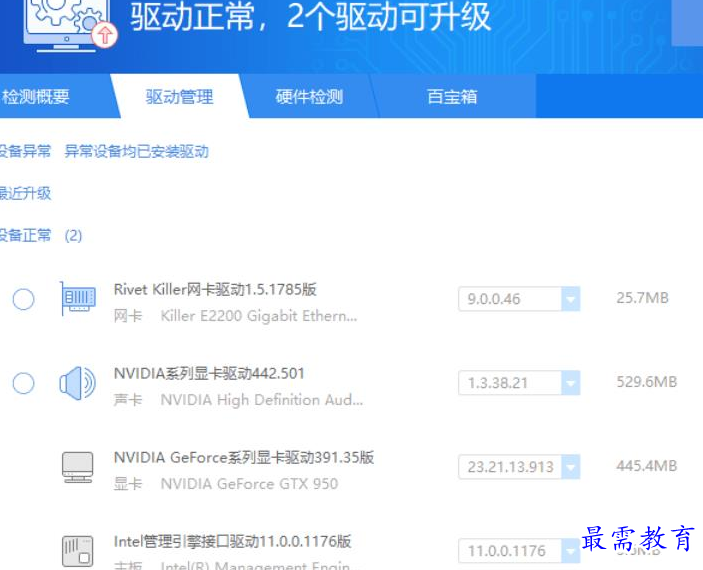The image size is (703, 570).
Task: Click the driver upgrade monitor icon in header
Action: pyautogui.click(x=70, y=26)
